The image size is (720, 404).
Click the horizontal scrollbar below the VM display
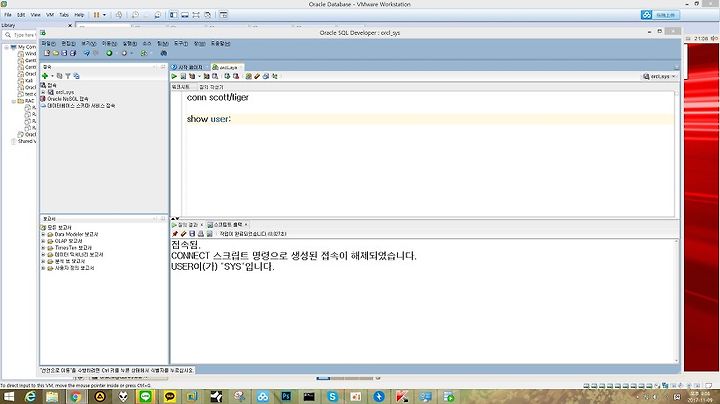(345, 378)
